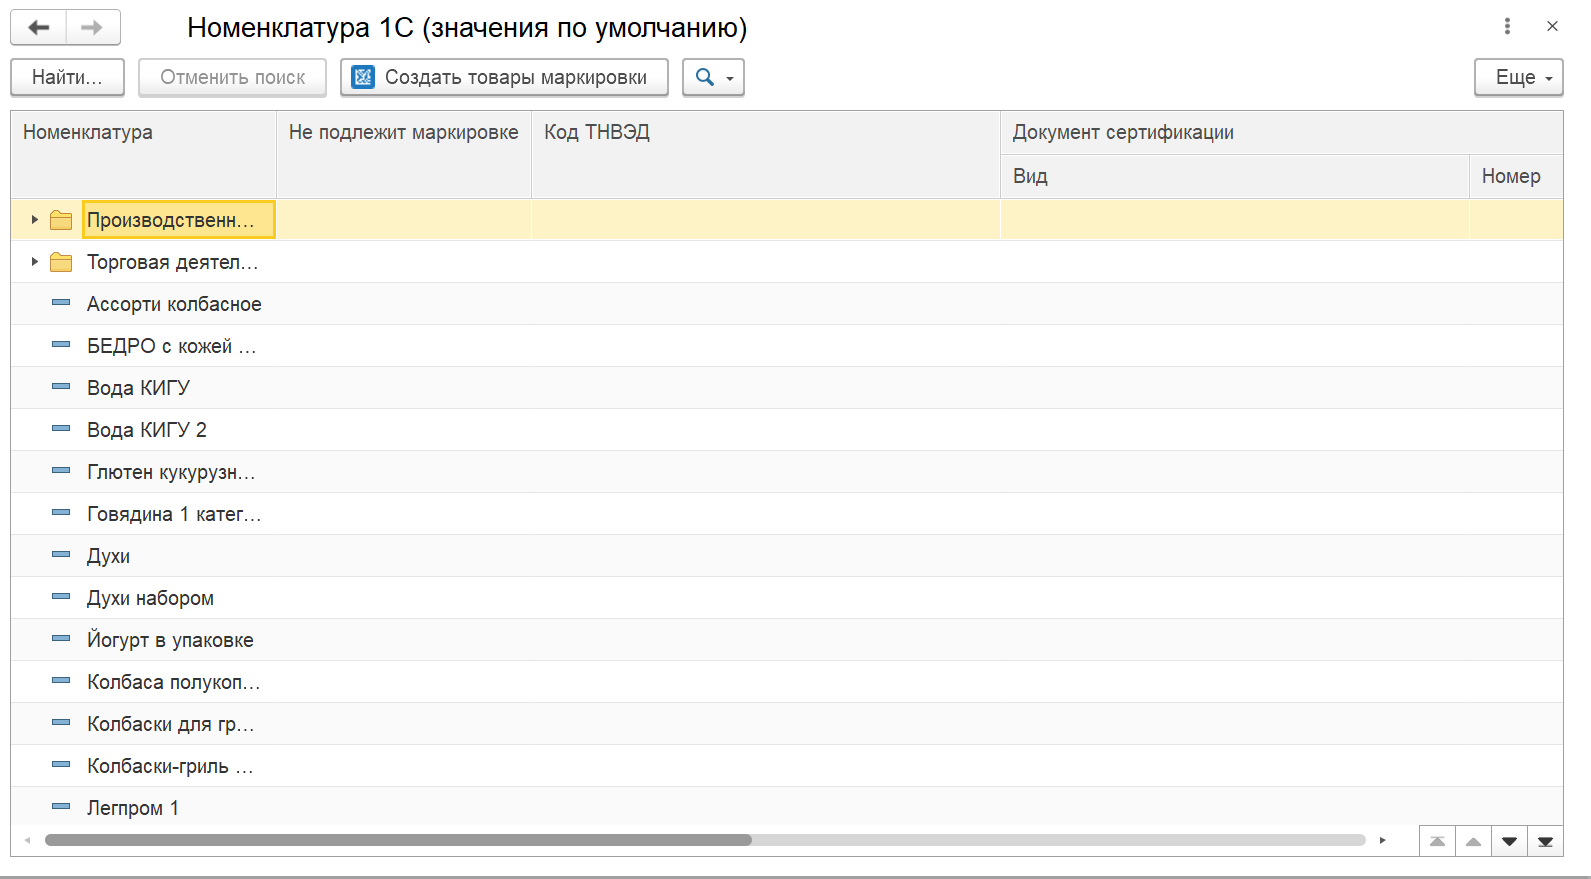
Task: Click the Номер column header
Action: coord(1516,176)
